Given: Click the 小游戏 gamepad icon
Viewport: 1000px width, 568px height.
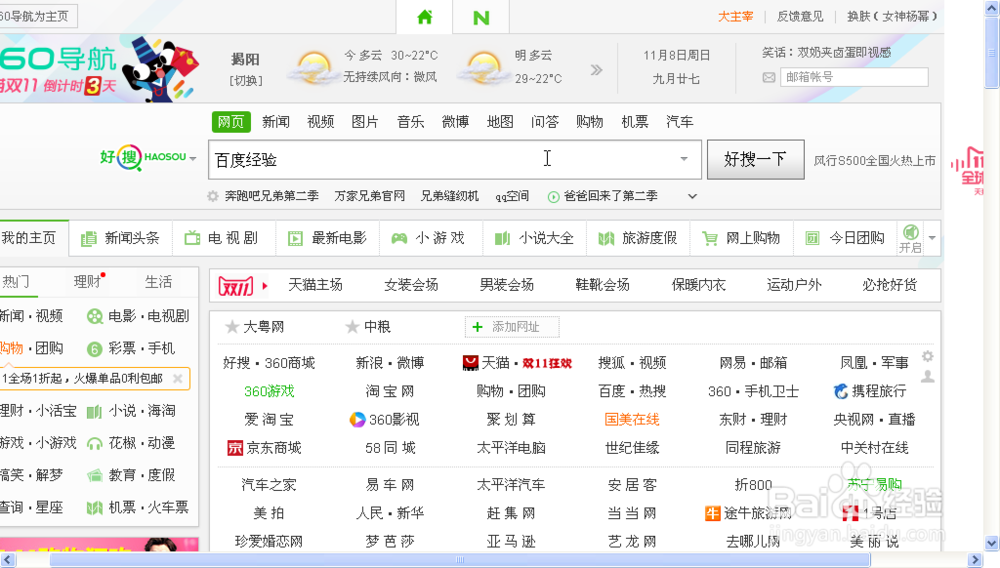Looking at the screenshot, I should 399,238.
